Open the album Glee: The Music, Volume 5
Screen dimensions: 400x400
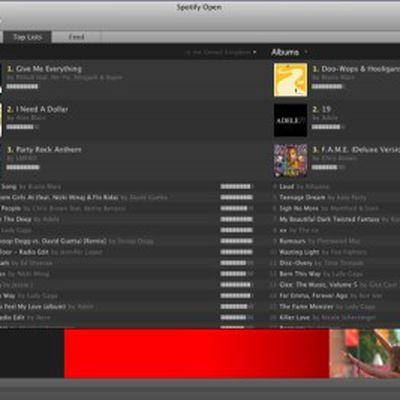click(318, 285)
